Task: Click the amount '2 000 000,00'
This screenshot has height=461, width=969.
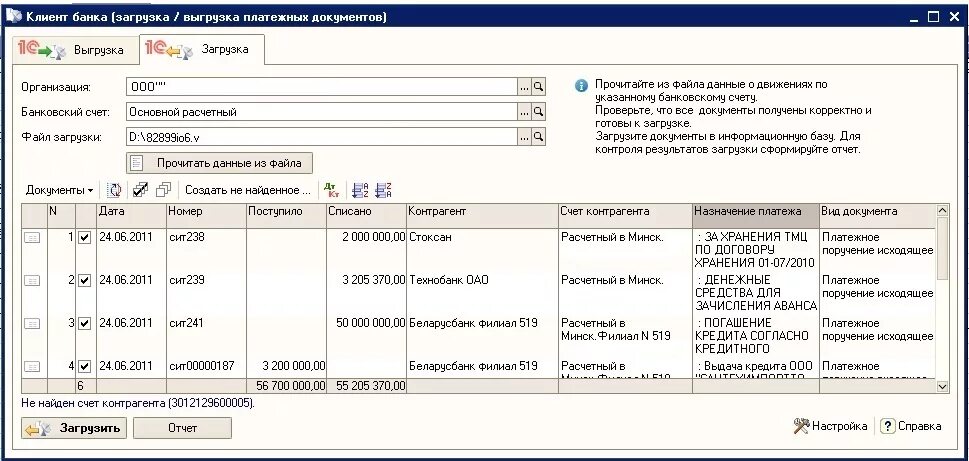Action: (374, 237)
